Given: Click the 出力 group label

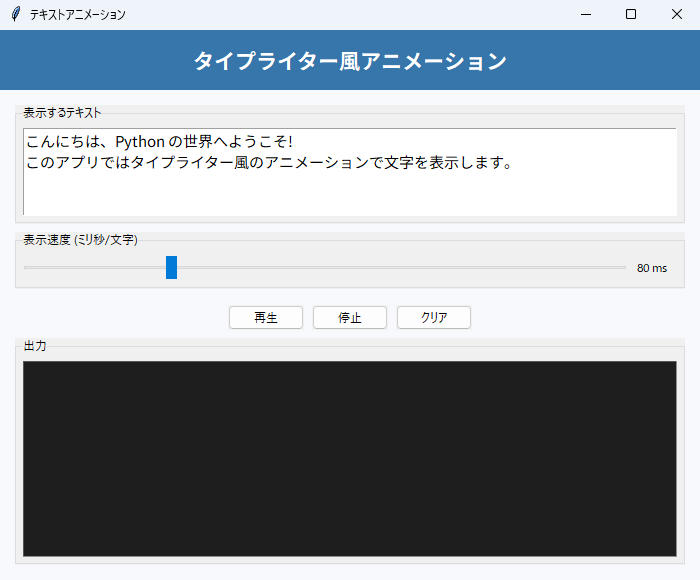Looking at the screenshot, I should click(35, 346).
